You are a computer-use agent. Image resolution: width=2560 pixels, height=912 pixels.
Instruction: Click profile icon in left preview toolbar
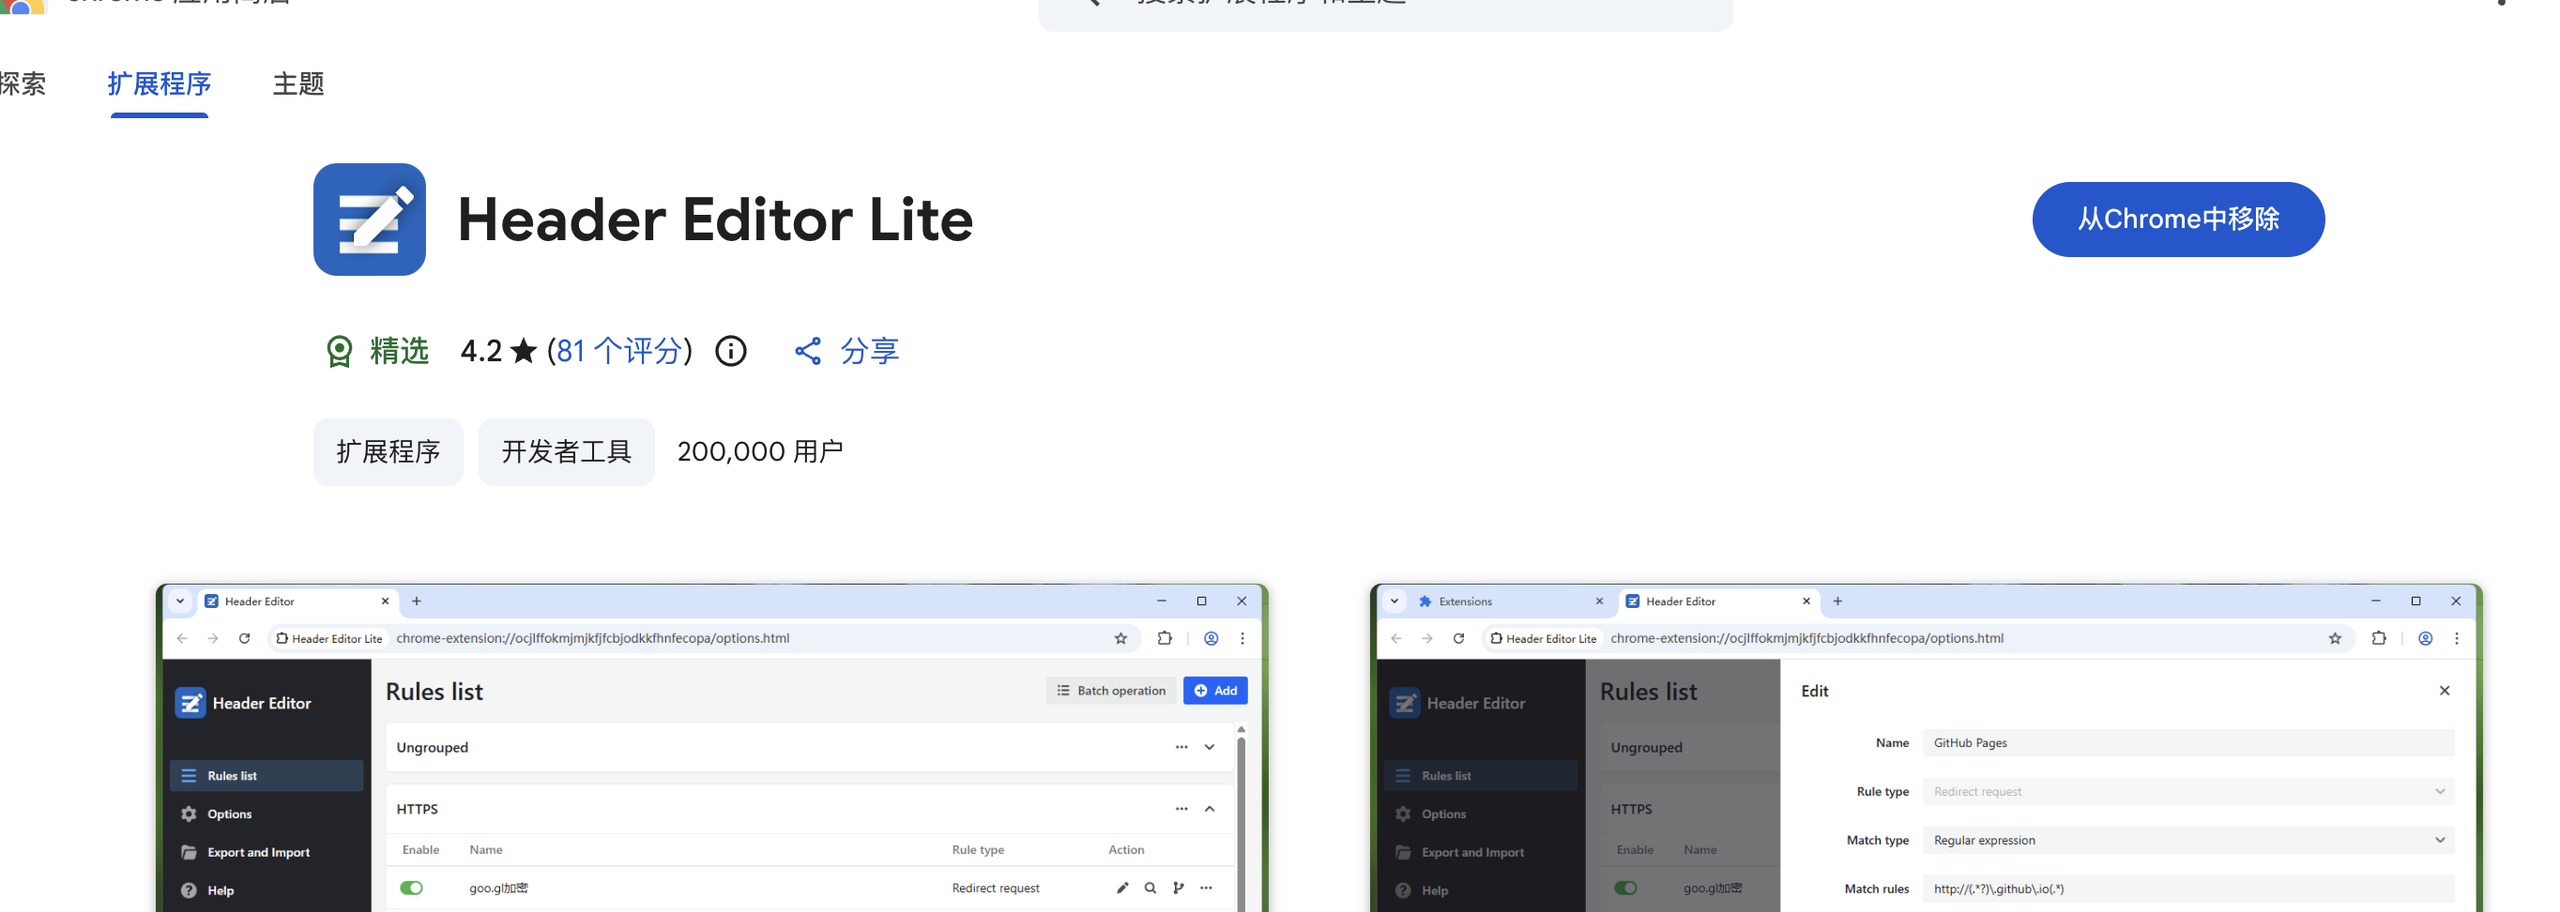tap(1210, 638)
